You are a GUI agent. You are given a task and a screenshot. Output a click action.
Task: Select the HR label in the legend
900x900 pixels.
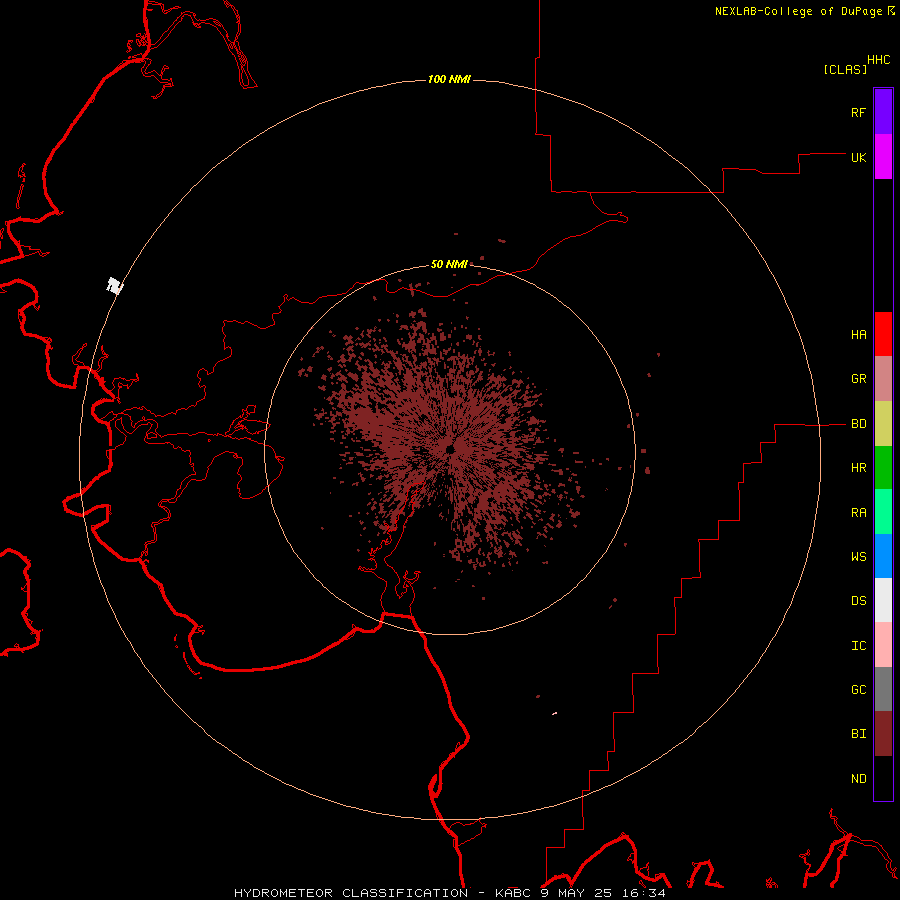(x=858, y=468)
